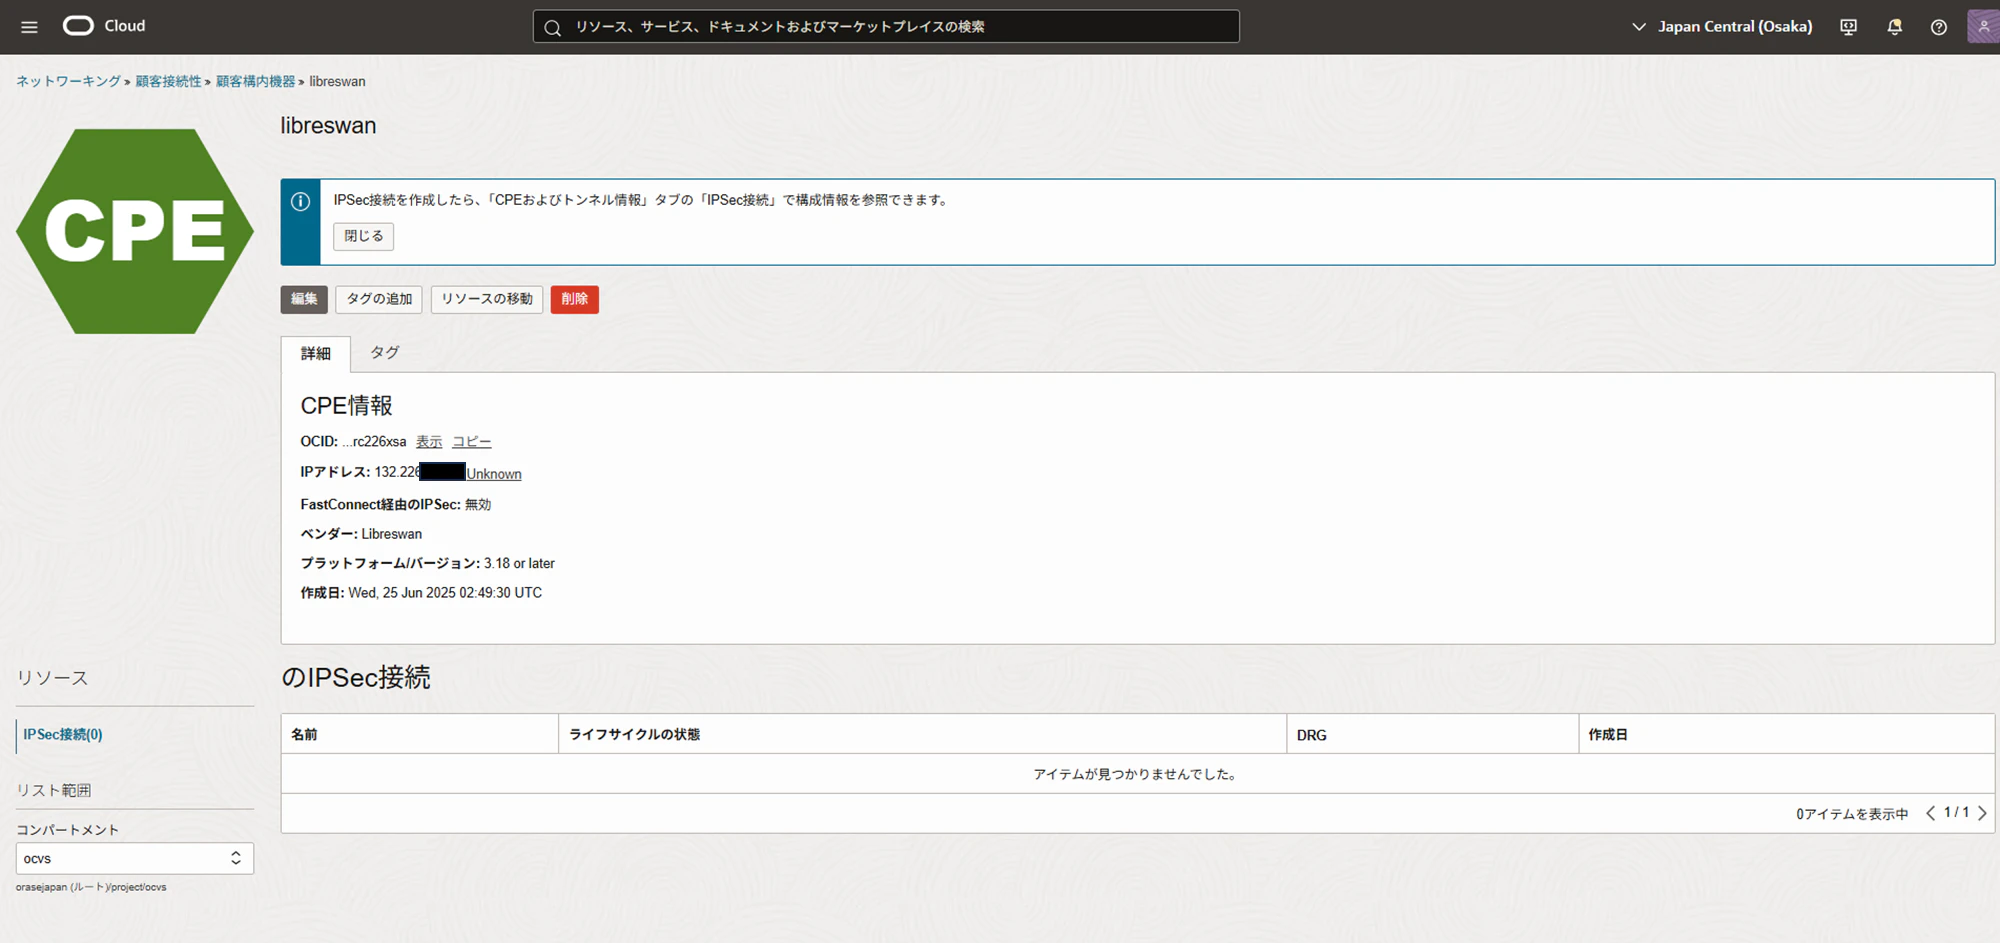Screen dimensions: 2000x943
Task: Click the platform version 3.18 or later
Action: [x=519, y=564]
